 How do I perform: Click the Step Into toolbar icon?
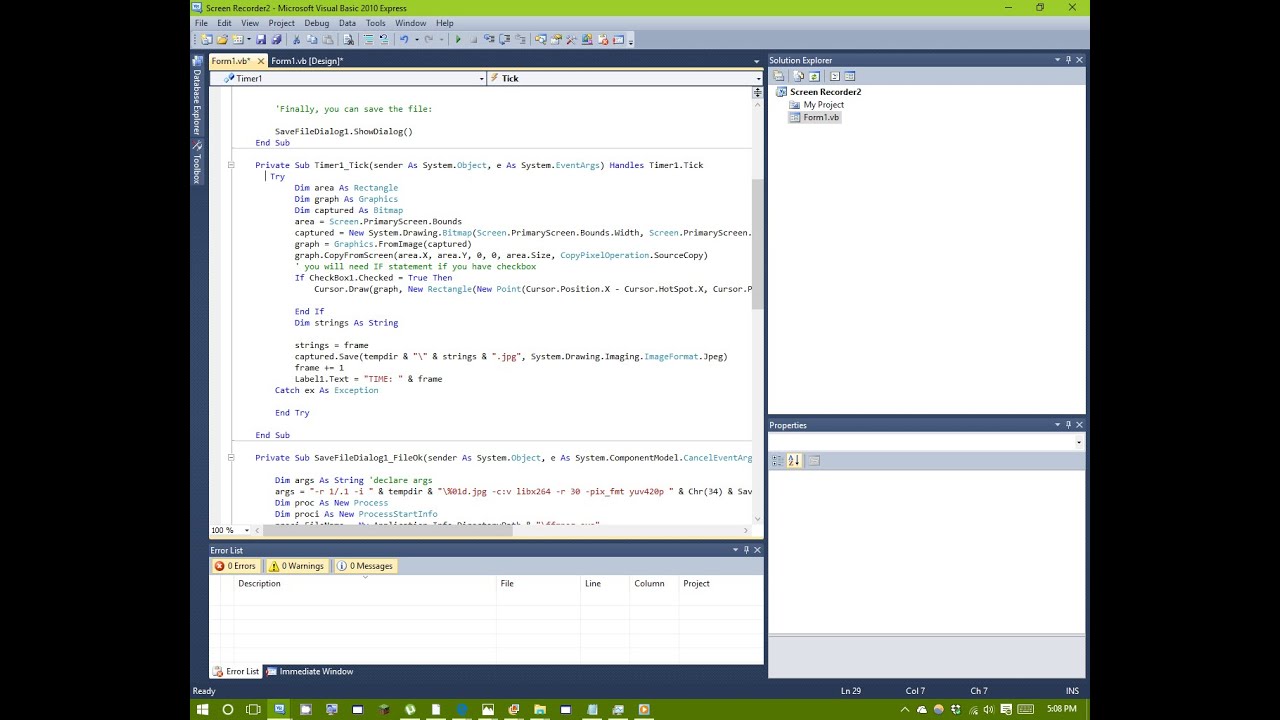489,40
